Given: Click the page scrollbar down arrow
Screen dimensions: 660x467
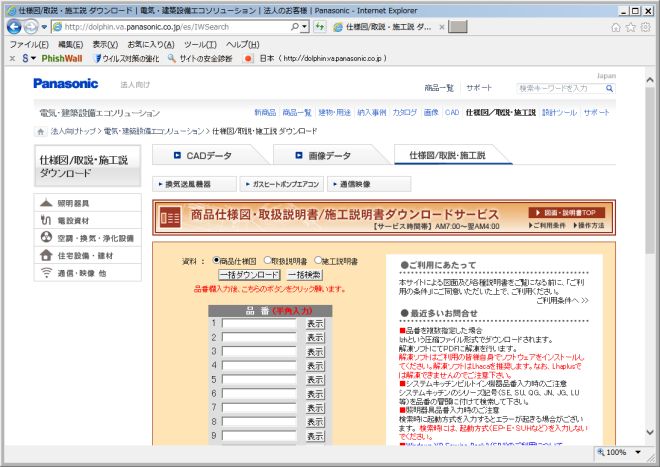Looking at the screenshot, I should click(x=650, y=432).
